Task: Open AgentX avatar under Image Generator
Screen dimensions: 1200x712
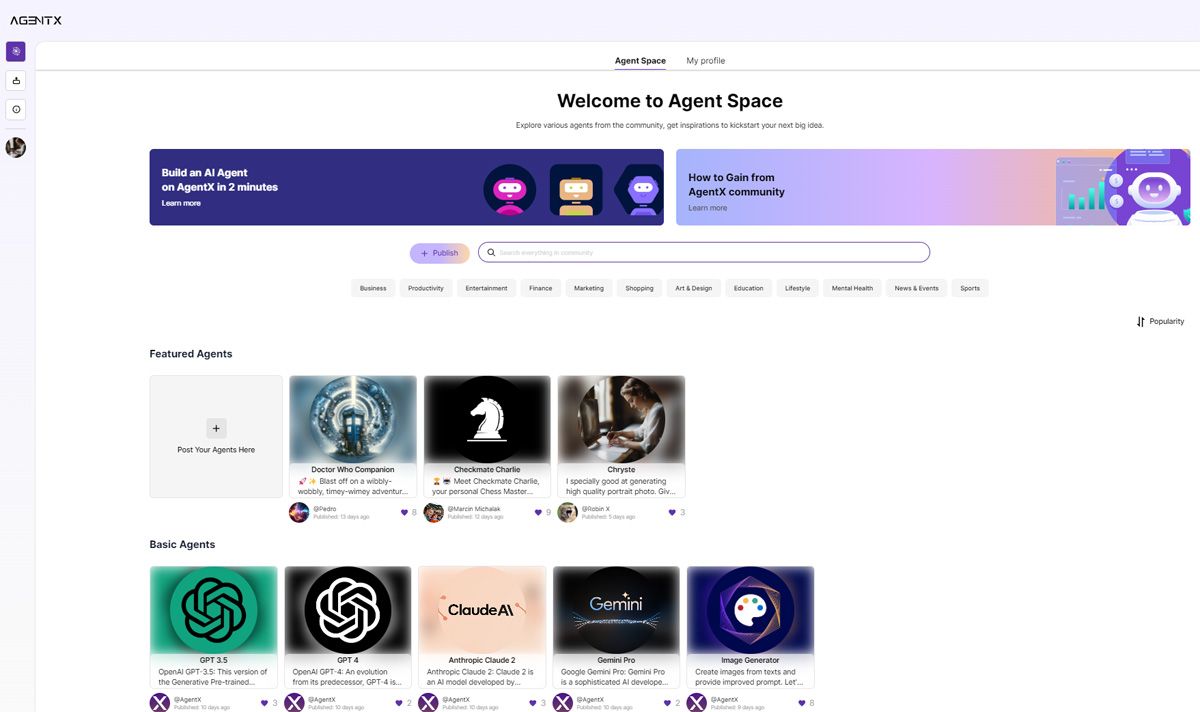Action: (x=696, y=702)
